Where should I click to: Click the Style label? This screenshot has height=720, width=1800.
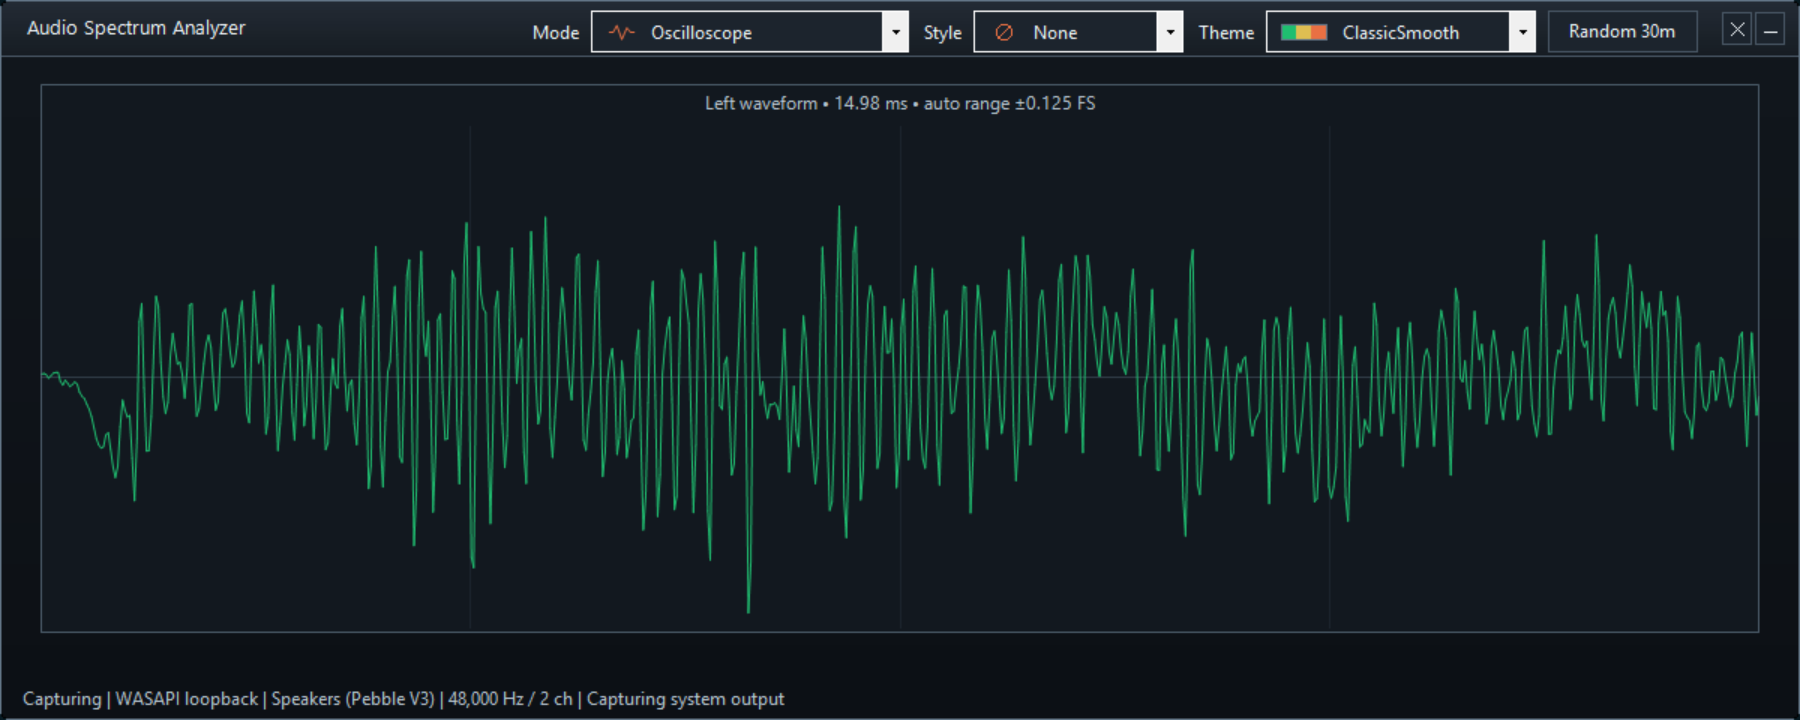point(943,32)
